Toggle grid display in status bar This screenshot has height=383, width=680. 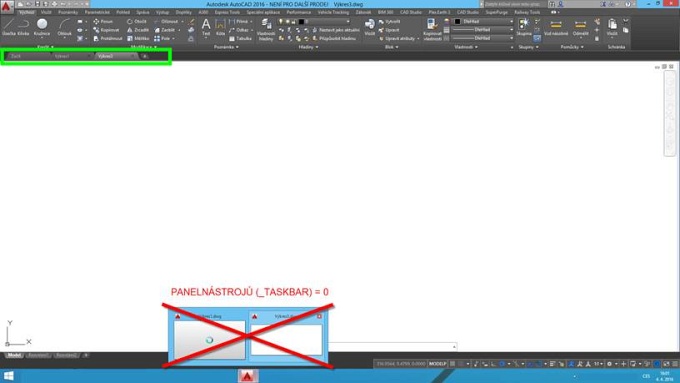(452, 364)
